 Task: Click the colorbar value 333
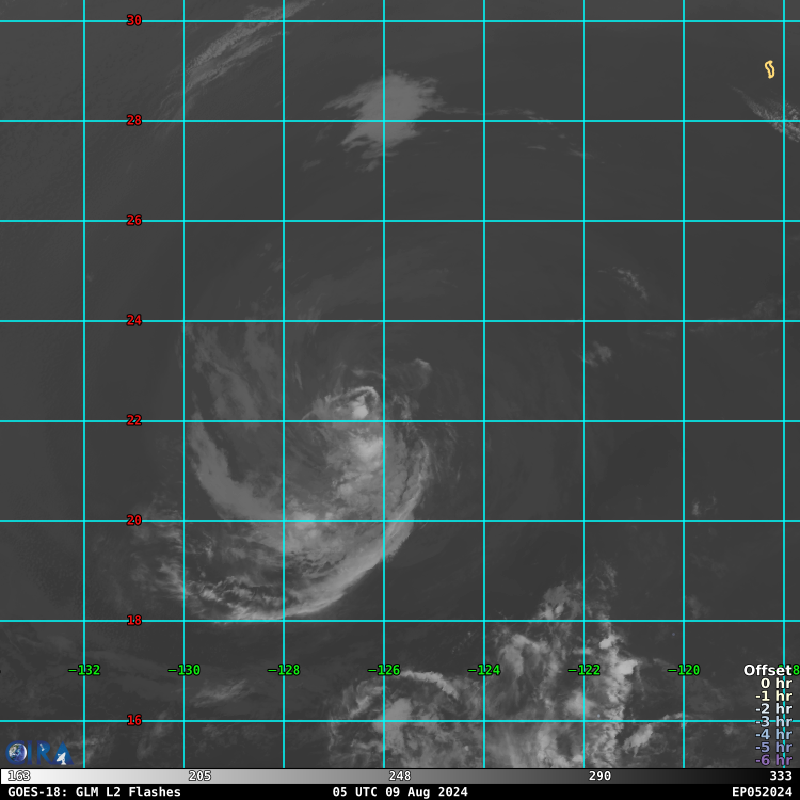point(781,776)
